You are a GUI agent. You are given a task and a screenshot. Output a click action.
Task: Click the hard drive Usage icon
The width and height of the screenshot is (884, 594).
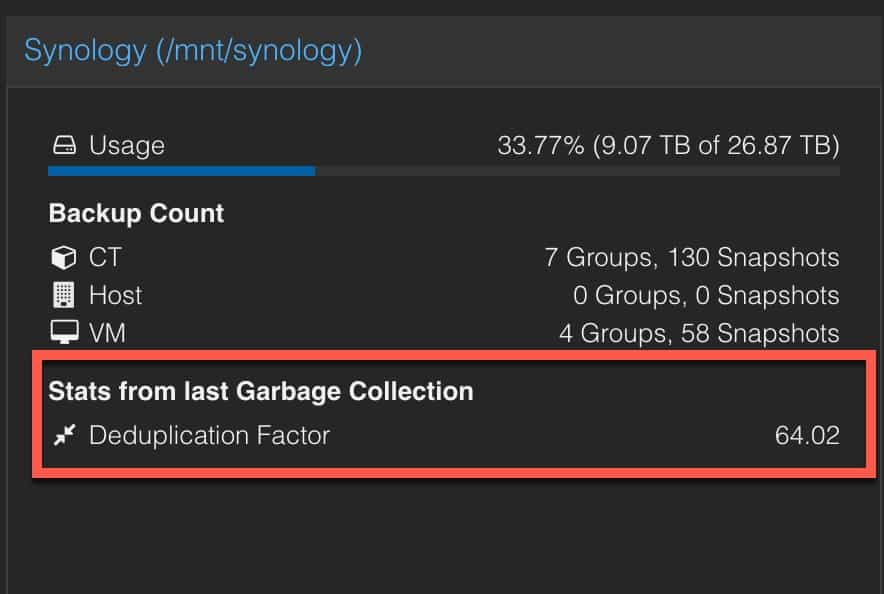click(64, 145)
